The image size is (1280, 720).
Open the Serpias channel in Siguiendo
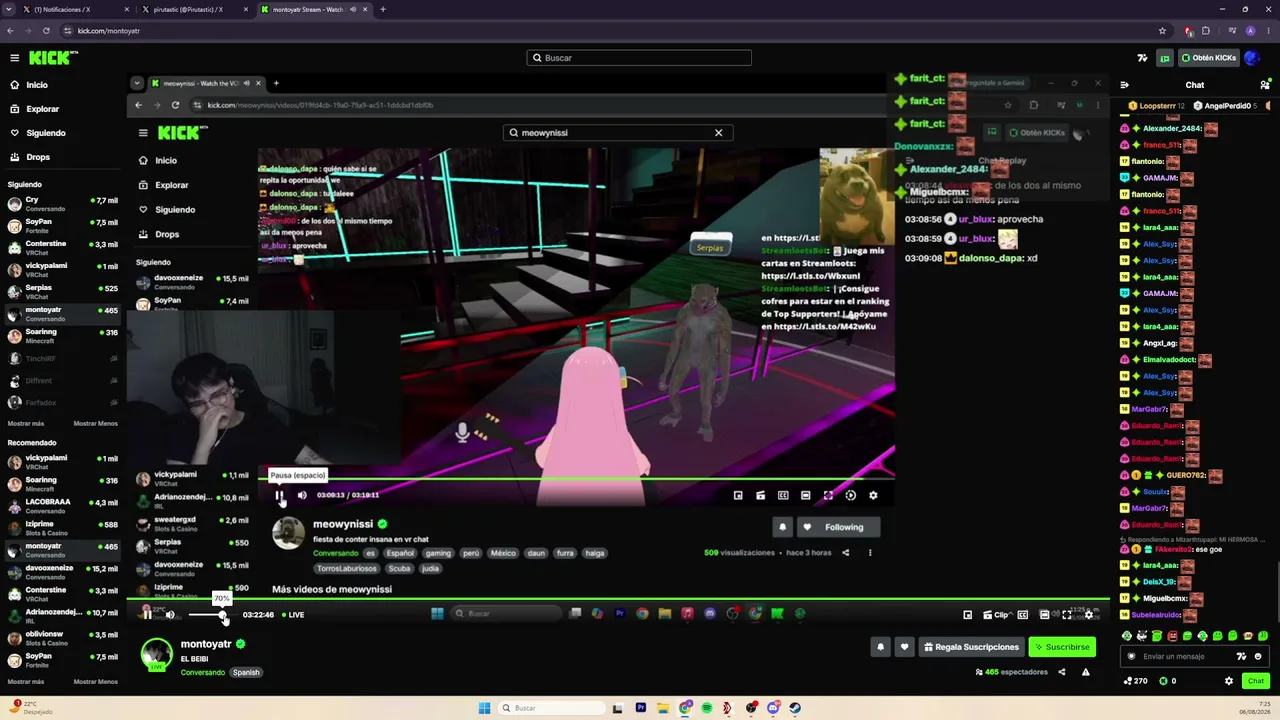(x=60, y=292)
